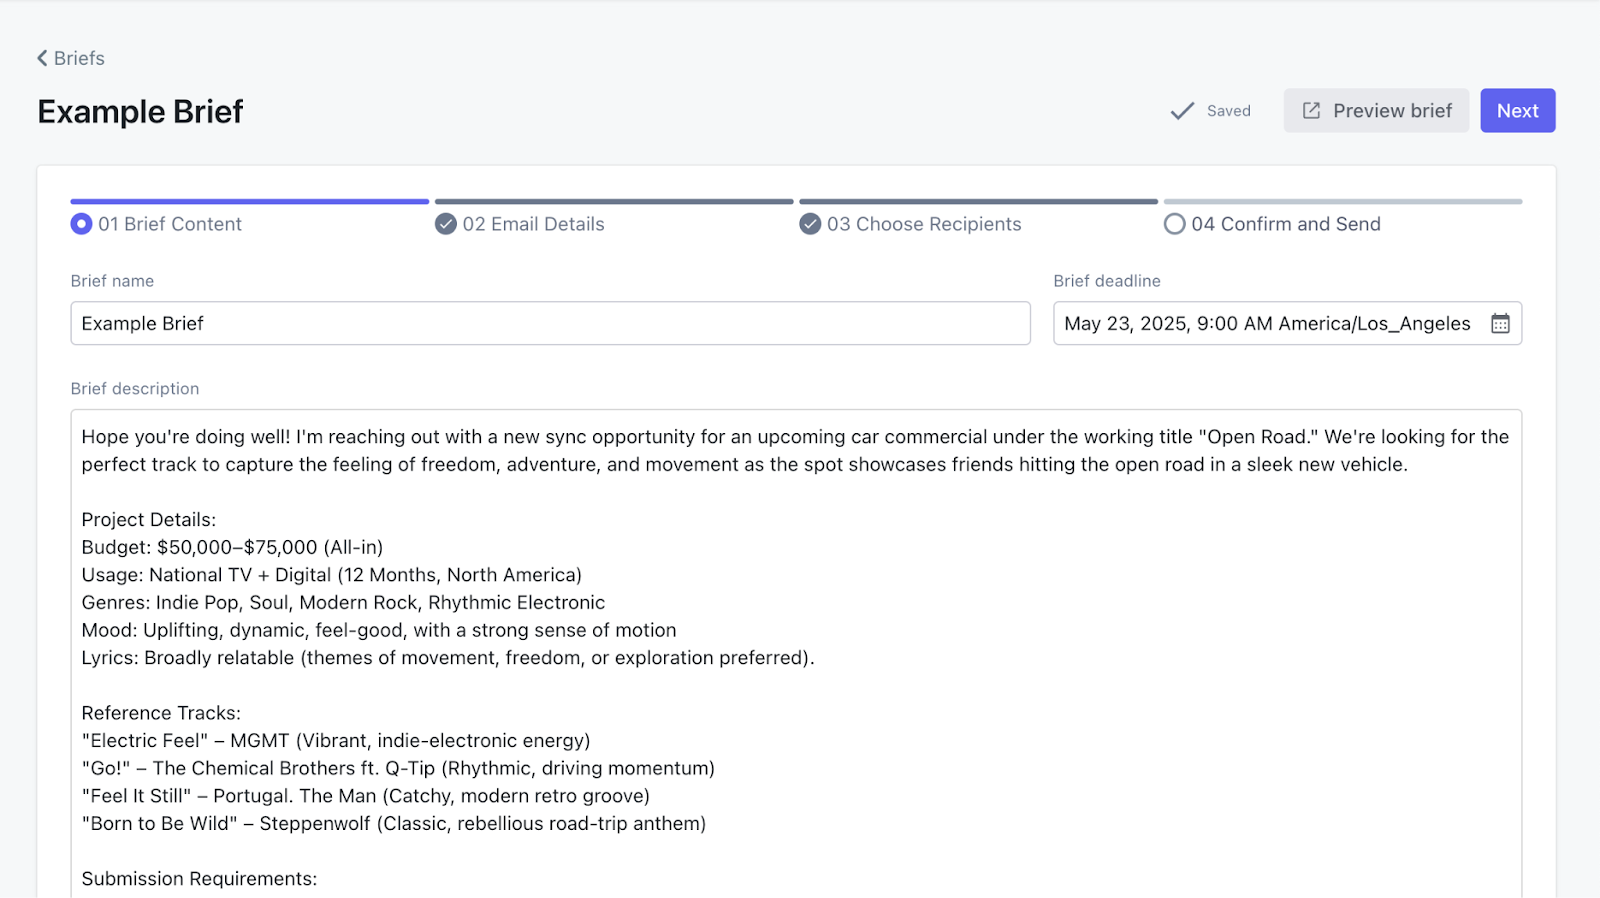Click into the Brief name input field
Viewport: 1600px width, 898px height.
(x=550, y=323)
